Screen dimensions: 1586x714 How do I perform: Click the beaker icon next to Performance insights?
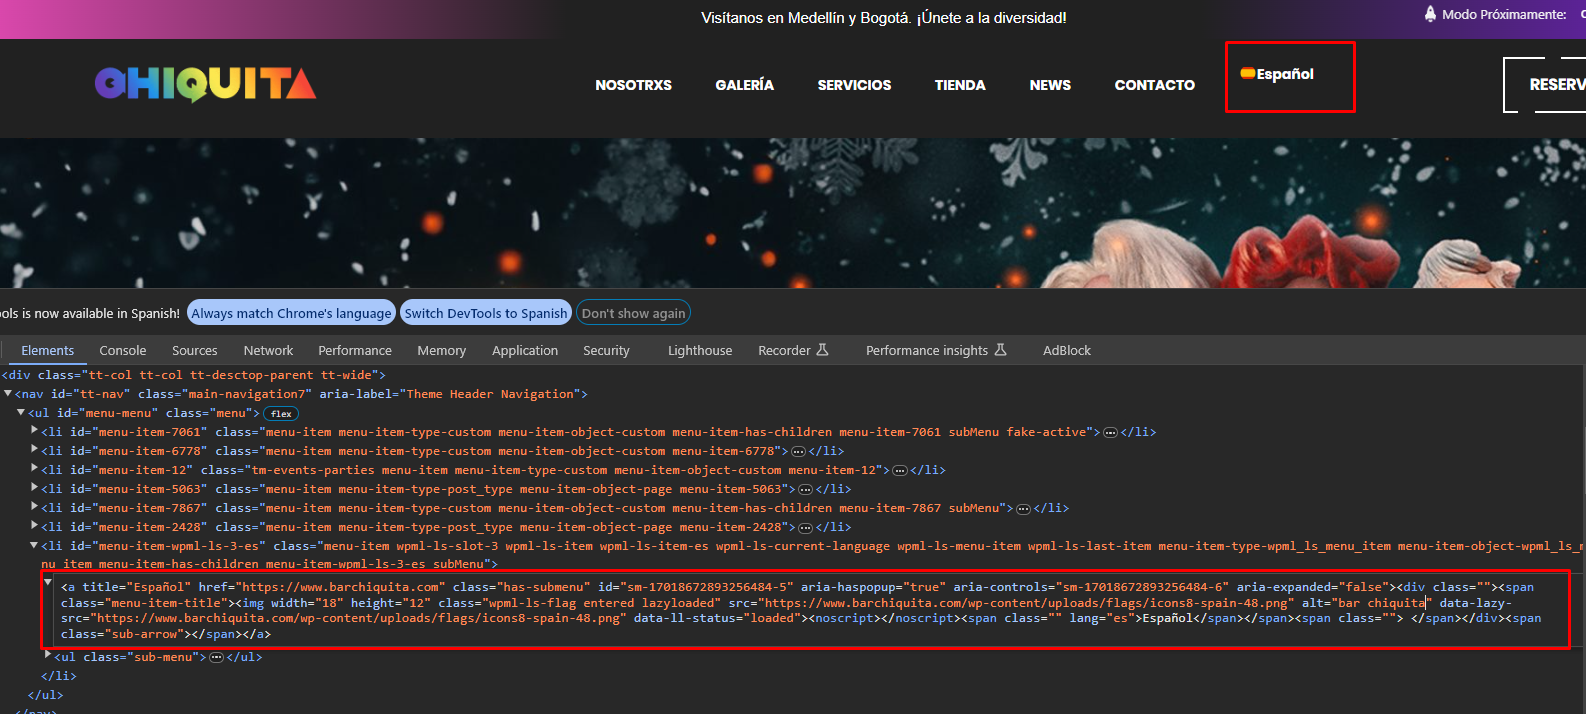tap(1001, 350)
